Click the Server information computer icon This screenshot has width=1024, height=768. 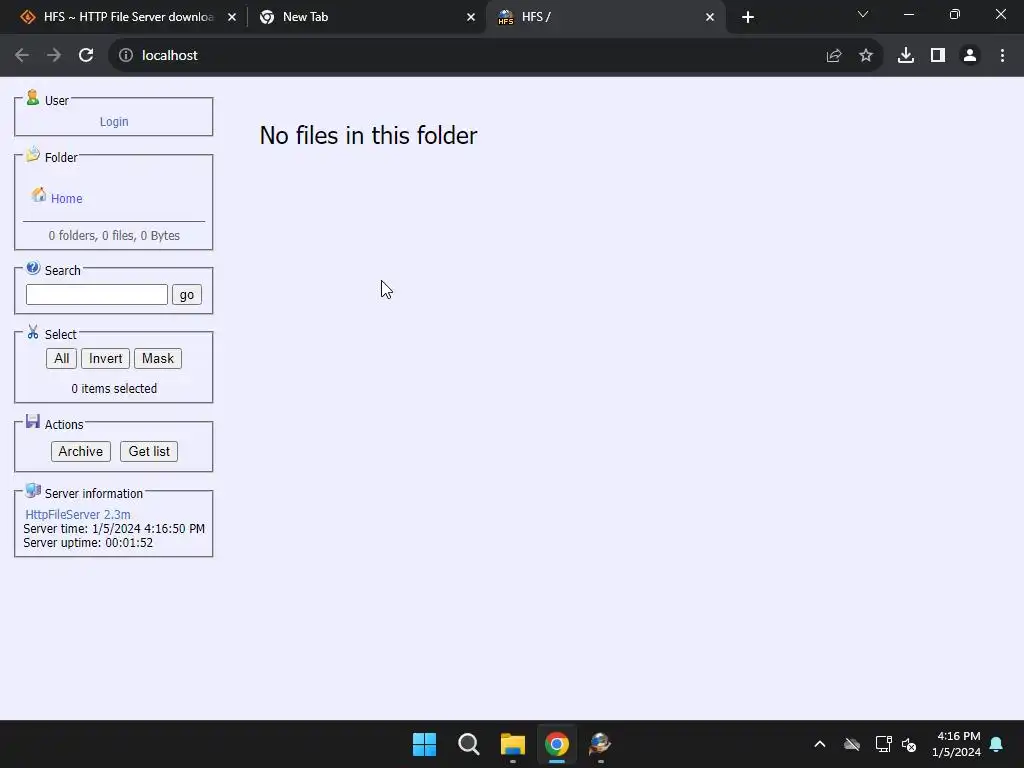pyautogui.click(x=33, y=490)
